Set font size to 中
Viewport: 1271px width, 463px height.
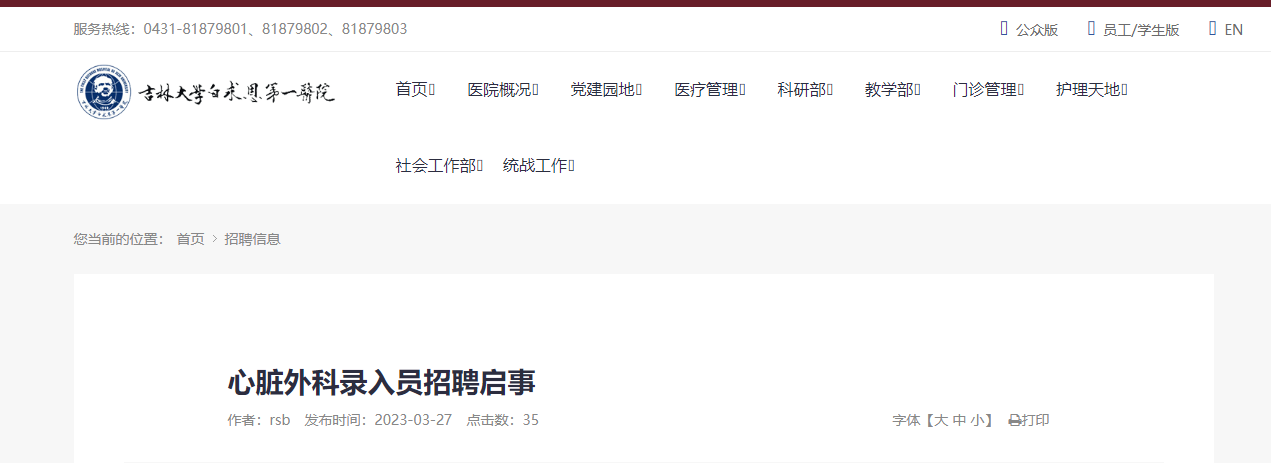click(959, 421)
